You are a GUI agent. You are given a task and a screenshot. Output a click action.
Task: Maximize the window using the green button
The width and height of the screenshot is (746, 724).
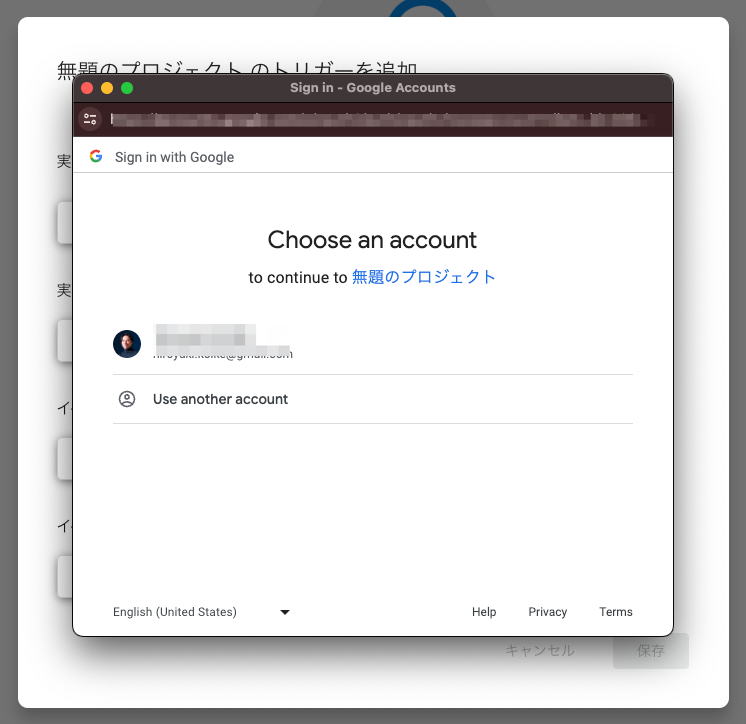(127, 88)
